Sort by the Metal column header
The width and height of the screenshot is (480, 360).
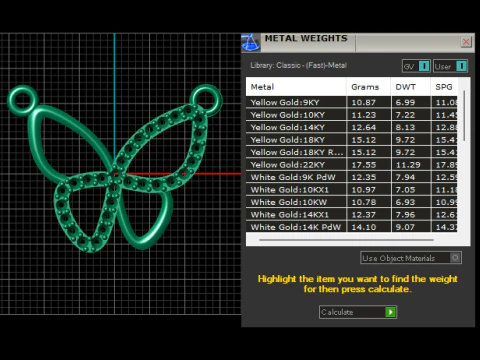point(296,87)
